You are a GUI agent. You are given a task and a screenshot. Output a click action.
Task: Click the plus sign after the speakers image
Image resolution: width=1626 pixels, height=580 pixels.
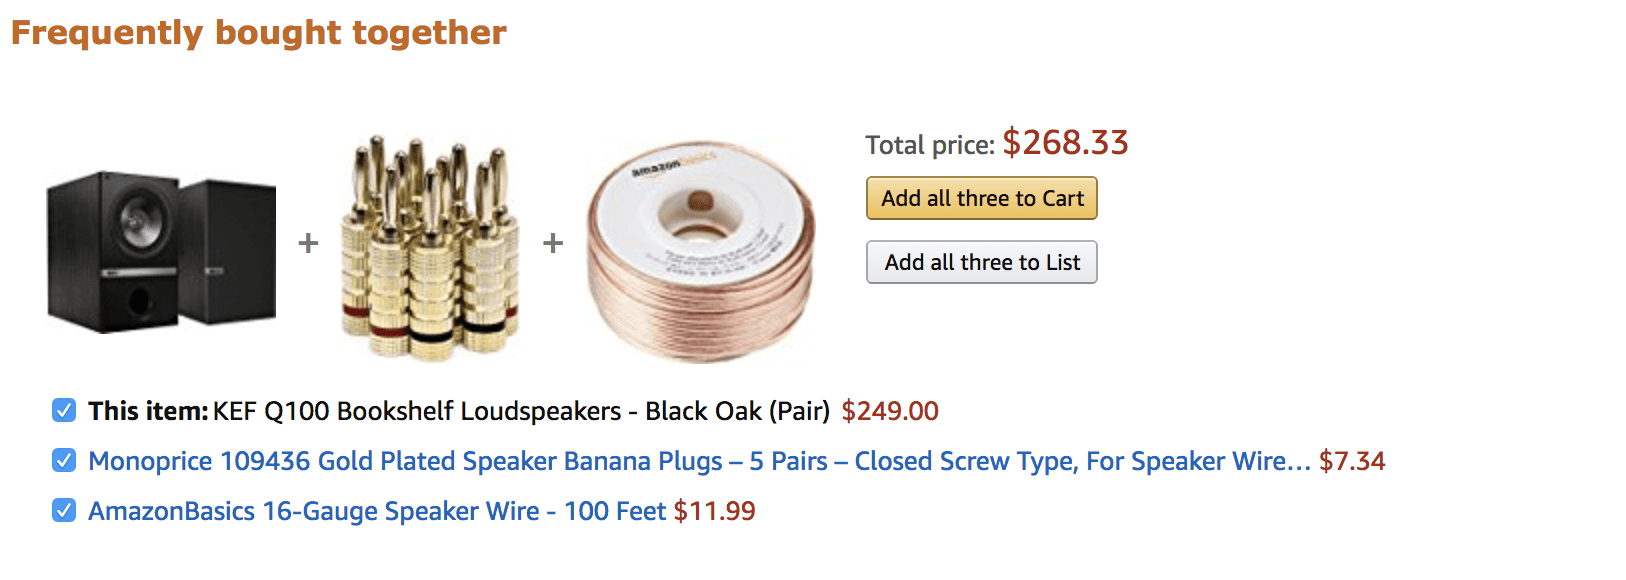click(x=308, y=243)
